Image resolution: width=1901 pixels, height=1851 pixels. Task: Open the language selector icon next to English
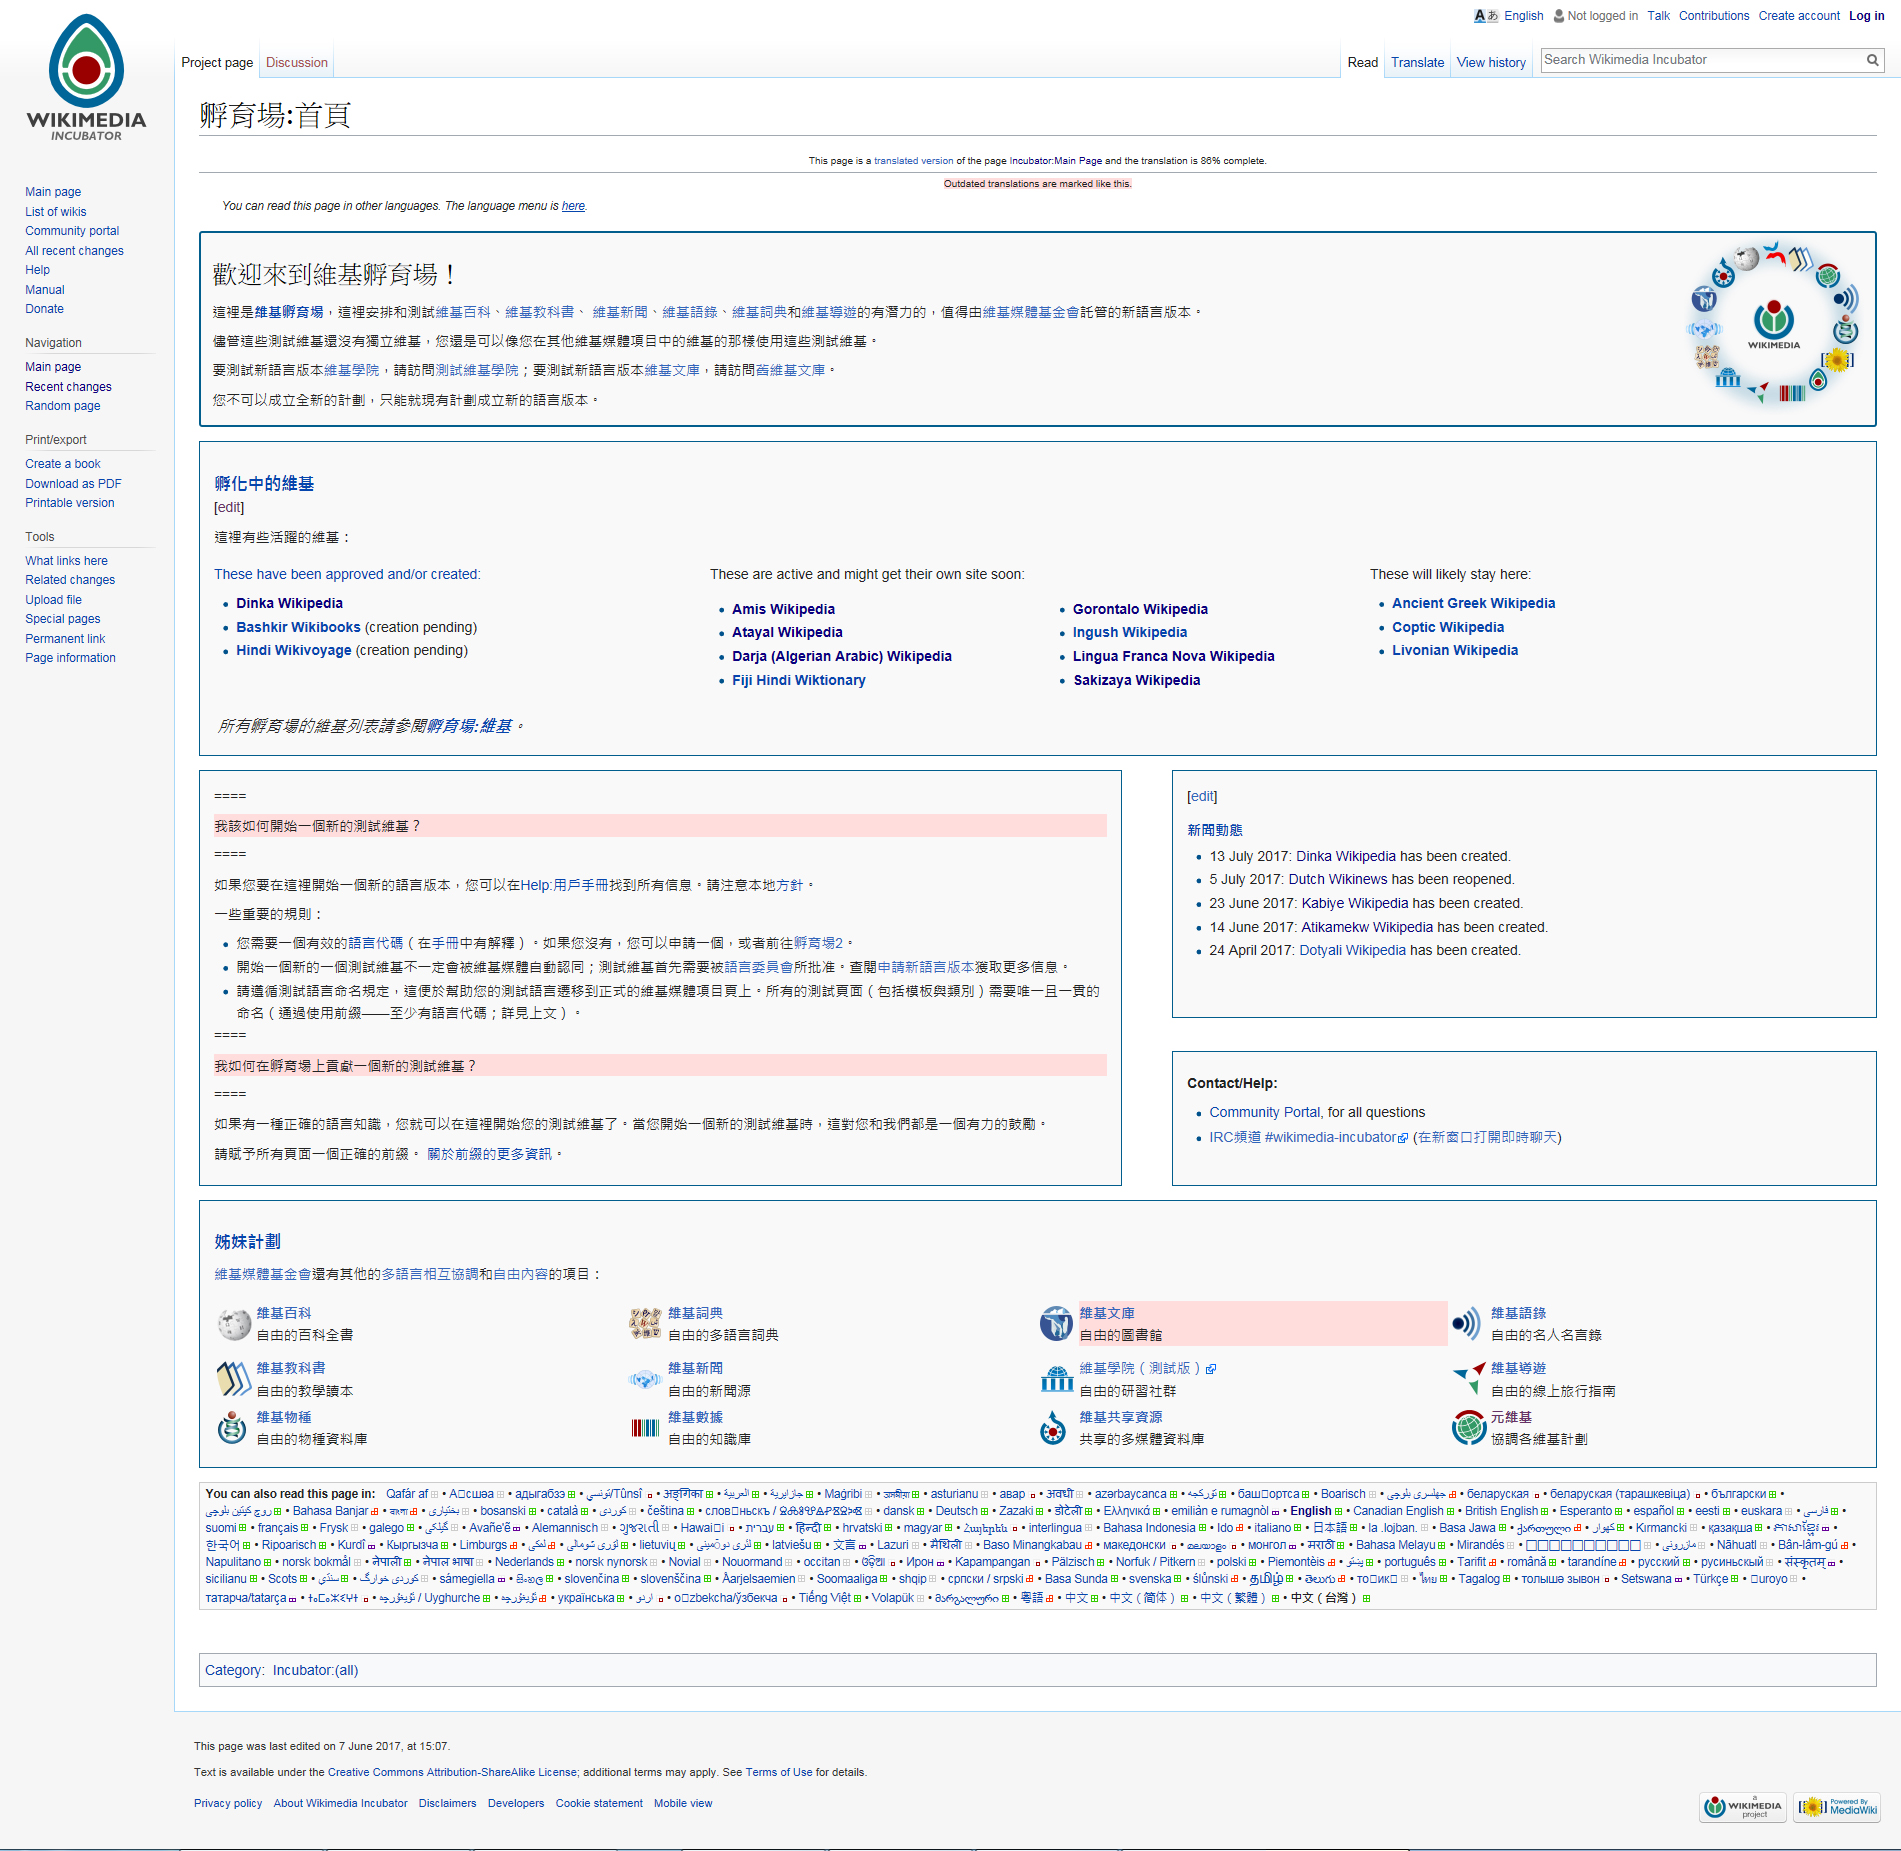click(x=1485, y=16)
